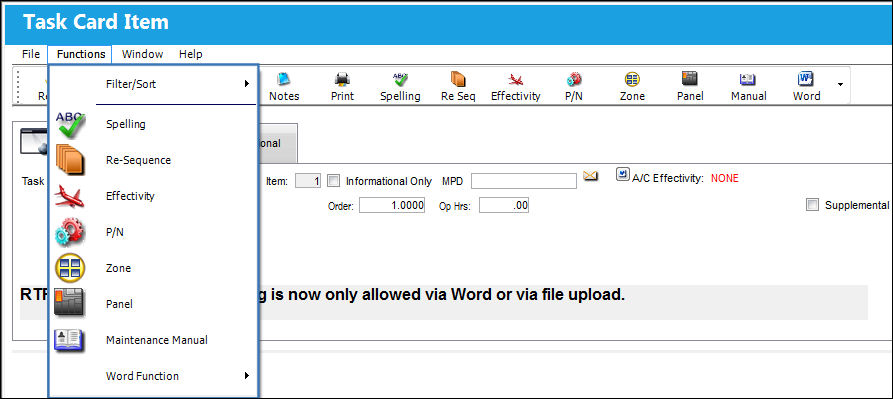The height and width of the screenshot is (399, 893).
Task: Toggle the Informational Only checkbox
Action: (x=334, y=181)
